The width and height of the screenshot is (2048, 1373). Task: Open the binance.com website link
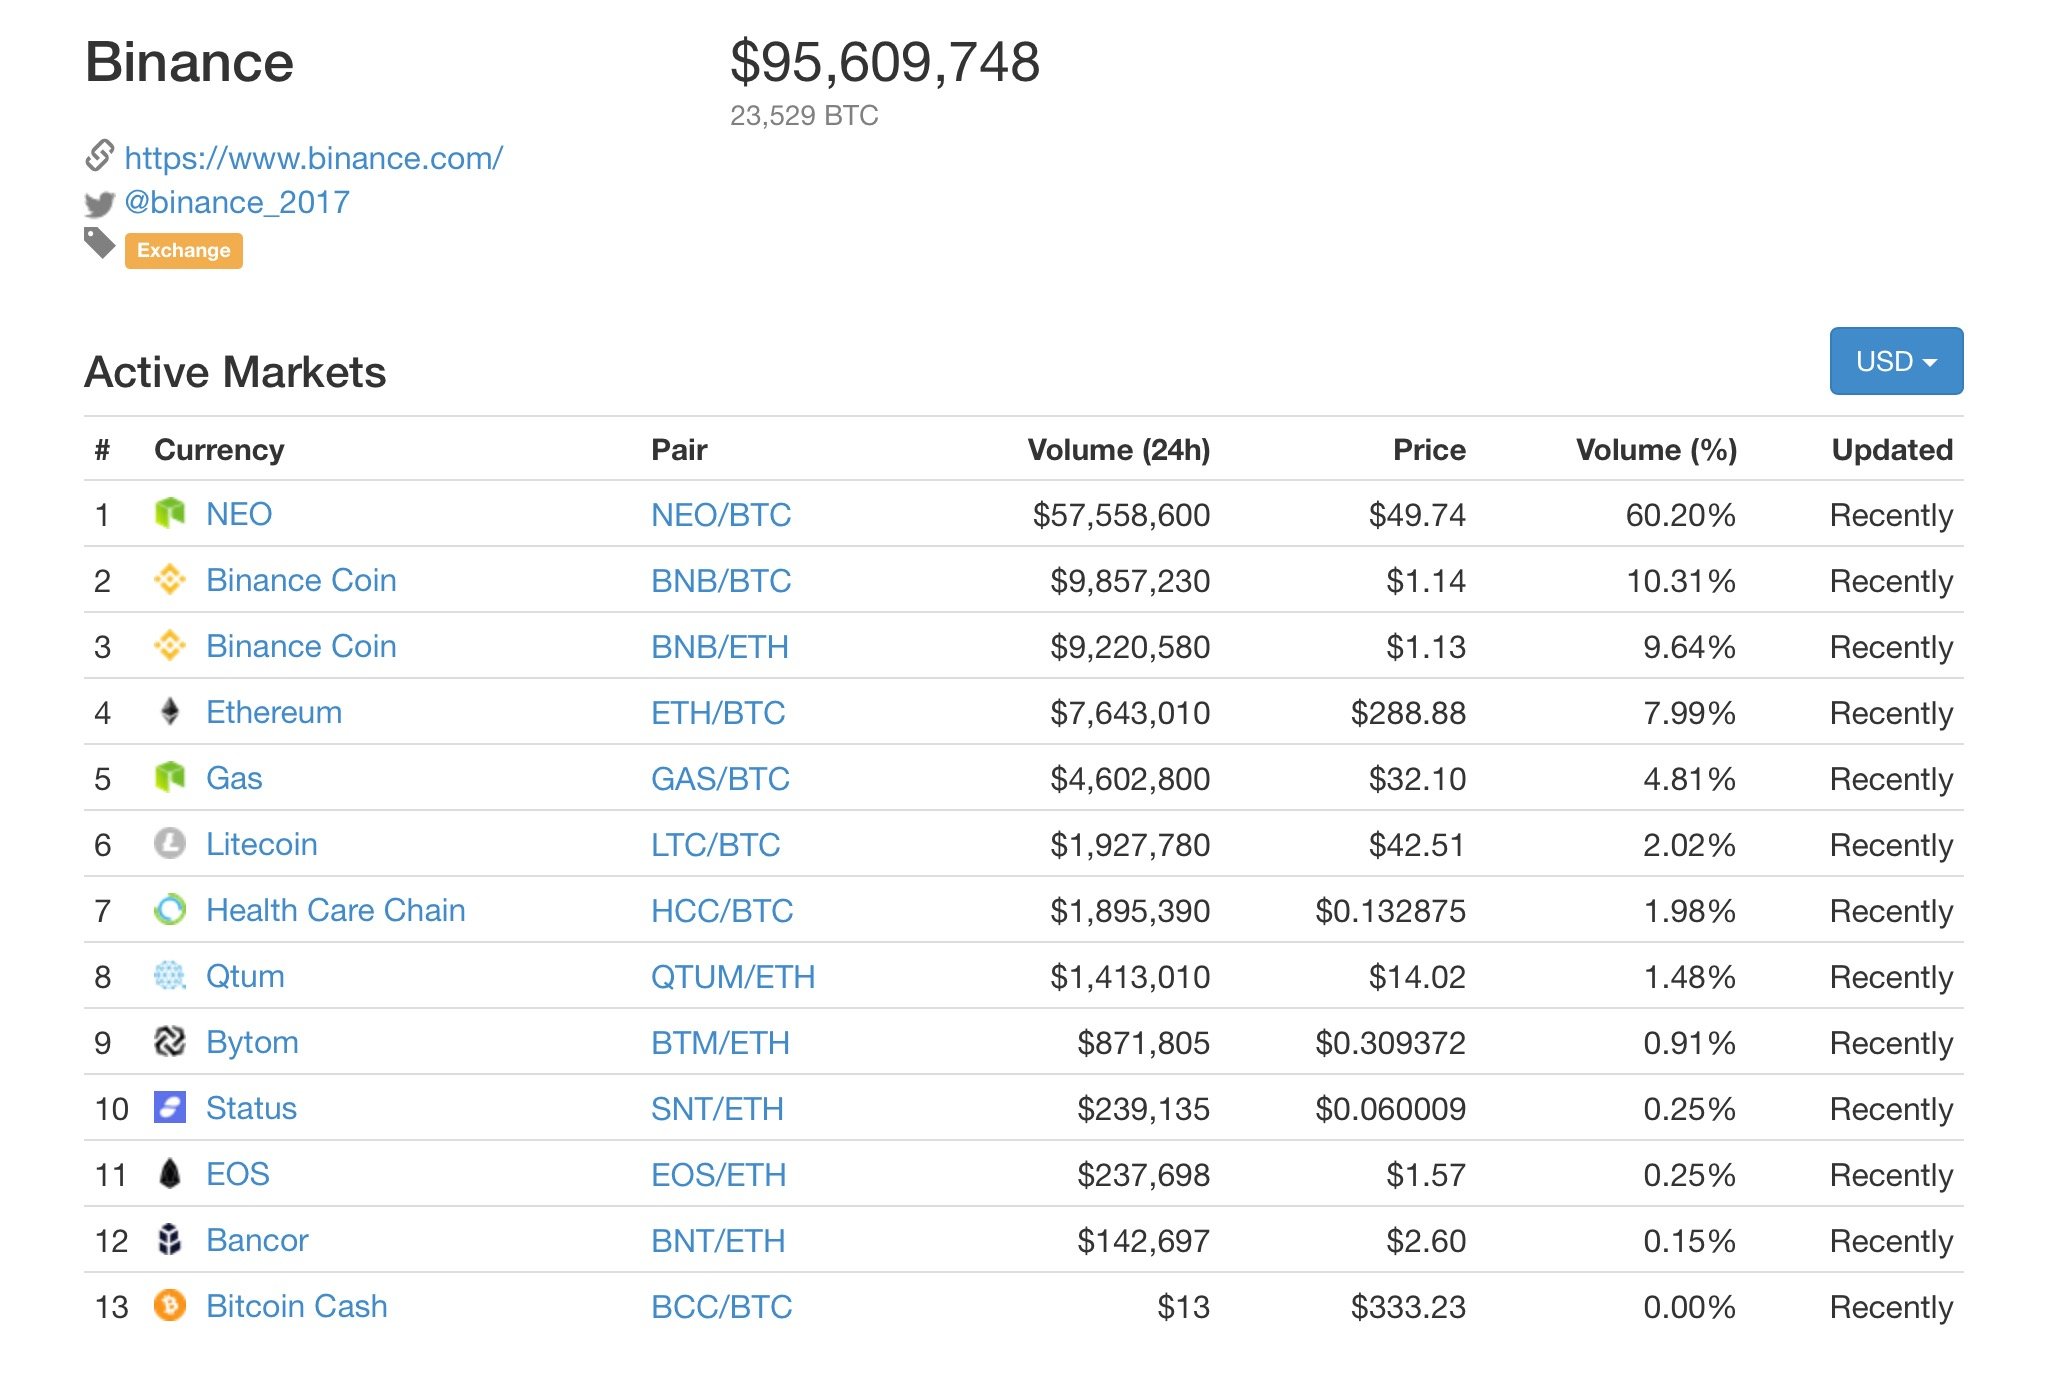pos(313,158)
